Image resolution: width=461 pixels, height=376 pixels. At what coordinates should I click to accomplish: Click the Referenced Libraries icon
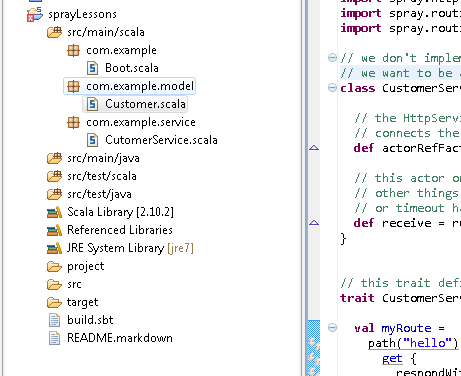(x=54, y=230)
